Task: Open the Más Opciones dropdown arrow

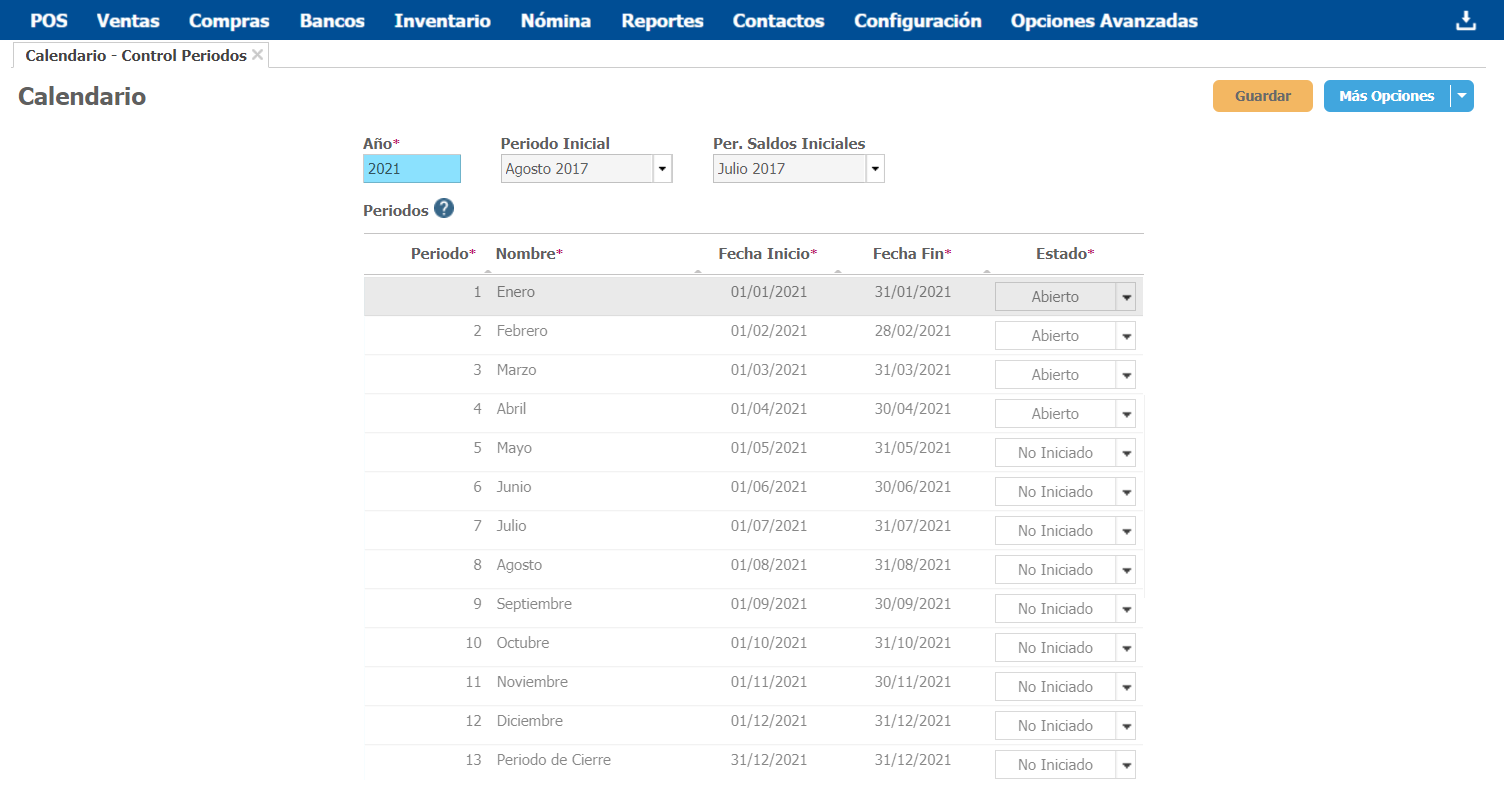Action: pyautogui.click(x=1462, y=96)
